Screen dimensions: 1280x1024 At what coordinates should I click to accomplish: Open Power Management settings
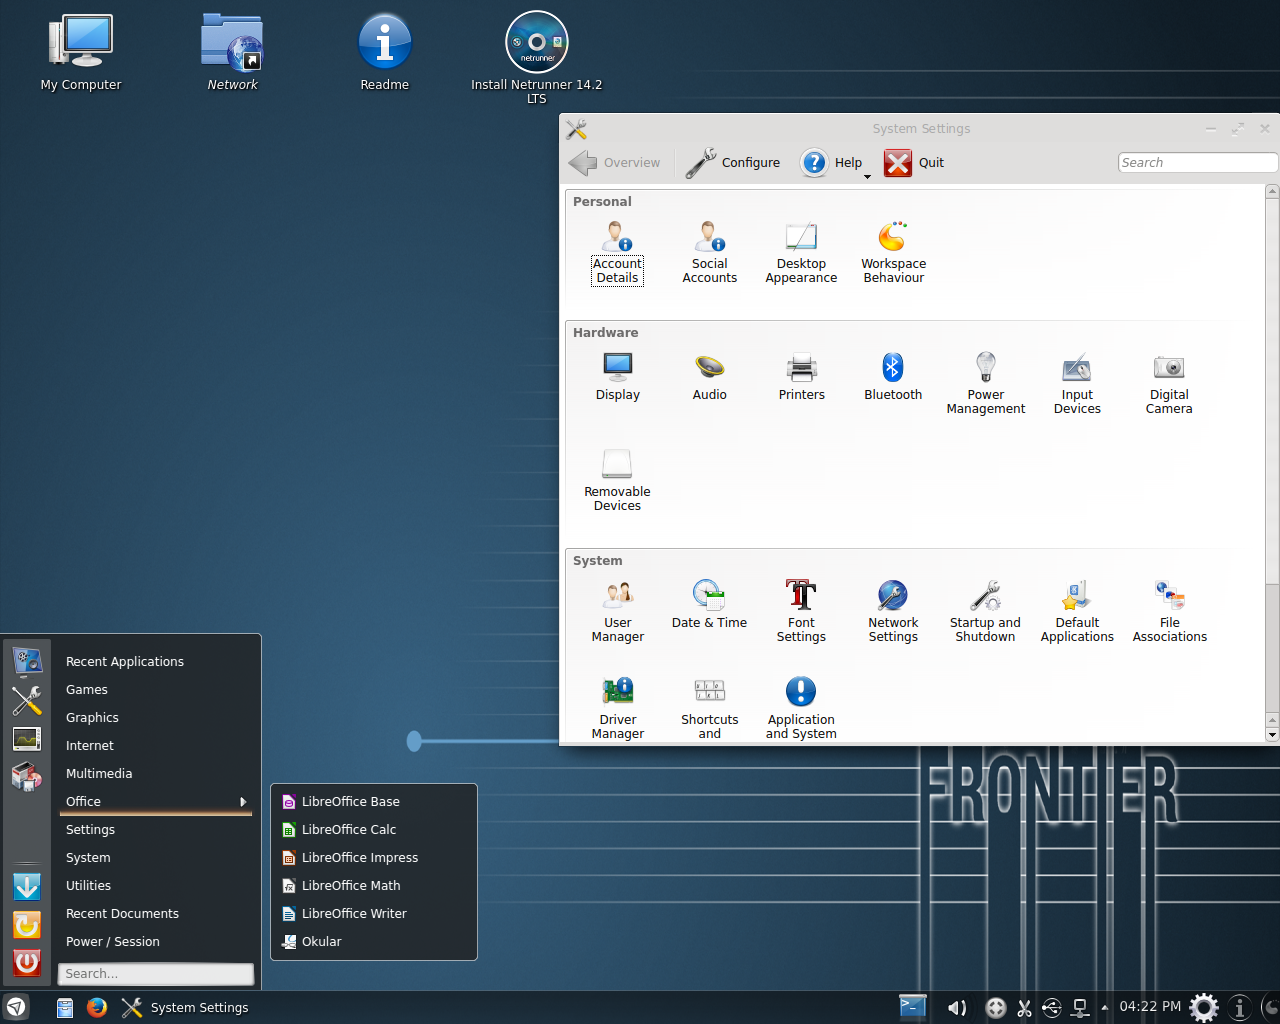[986, 383]
